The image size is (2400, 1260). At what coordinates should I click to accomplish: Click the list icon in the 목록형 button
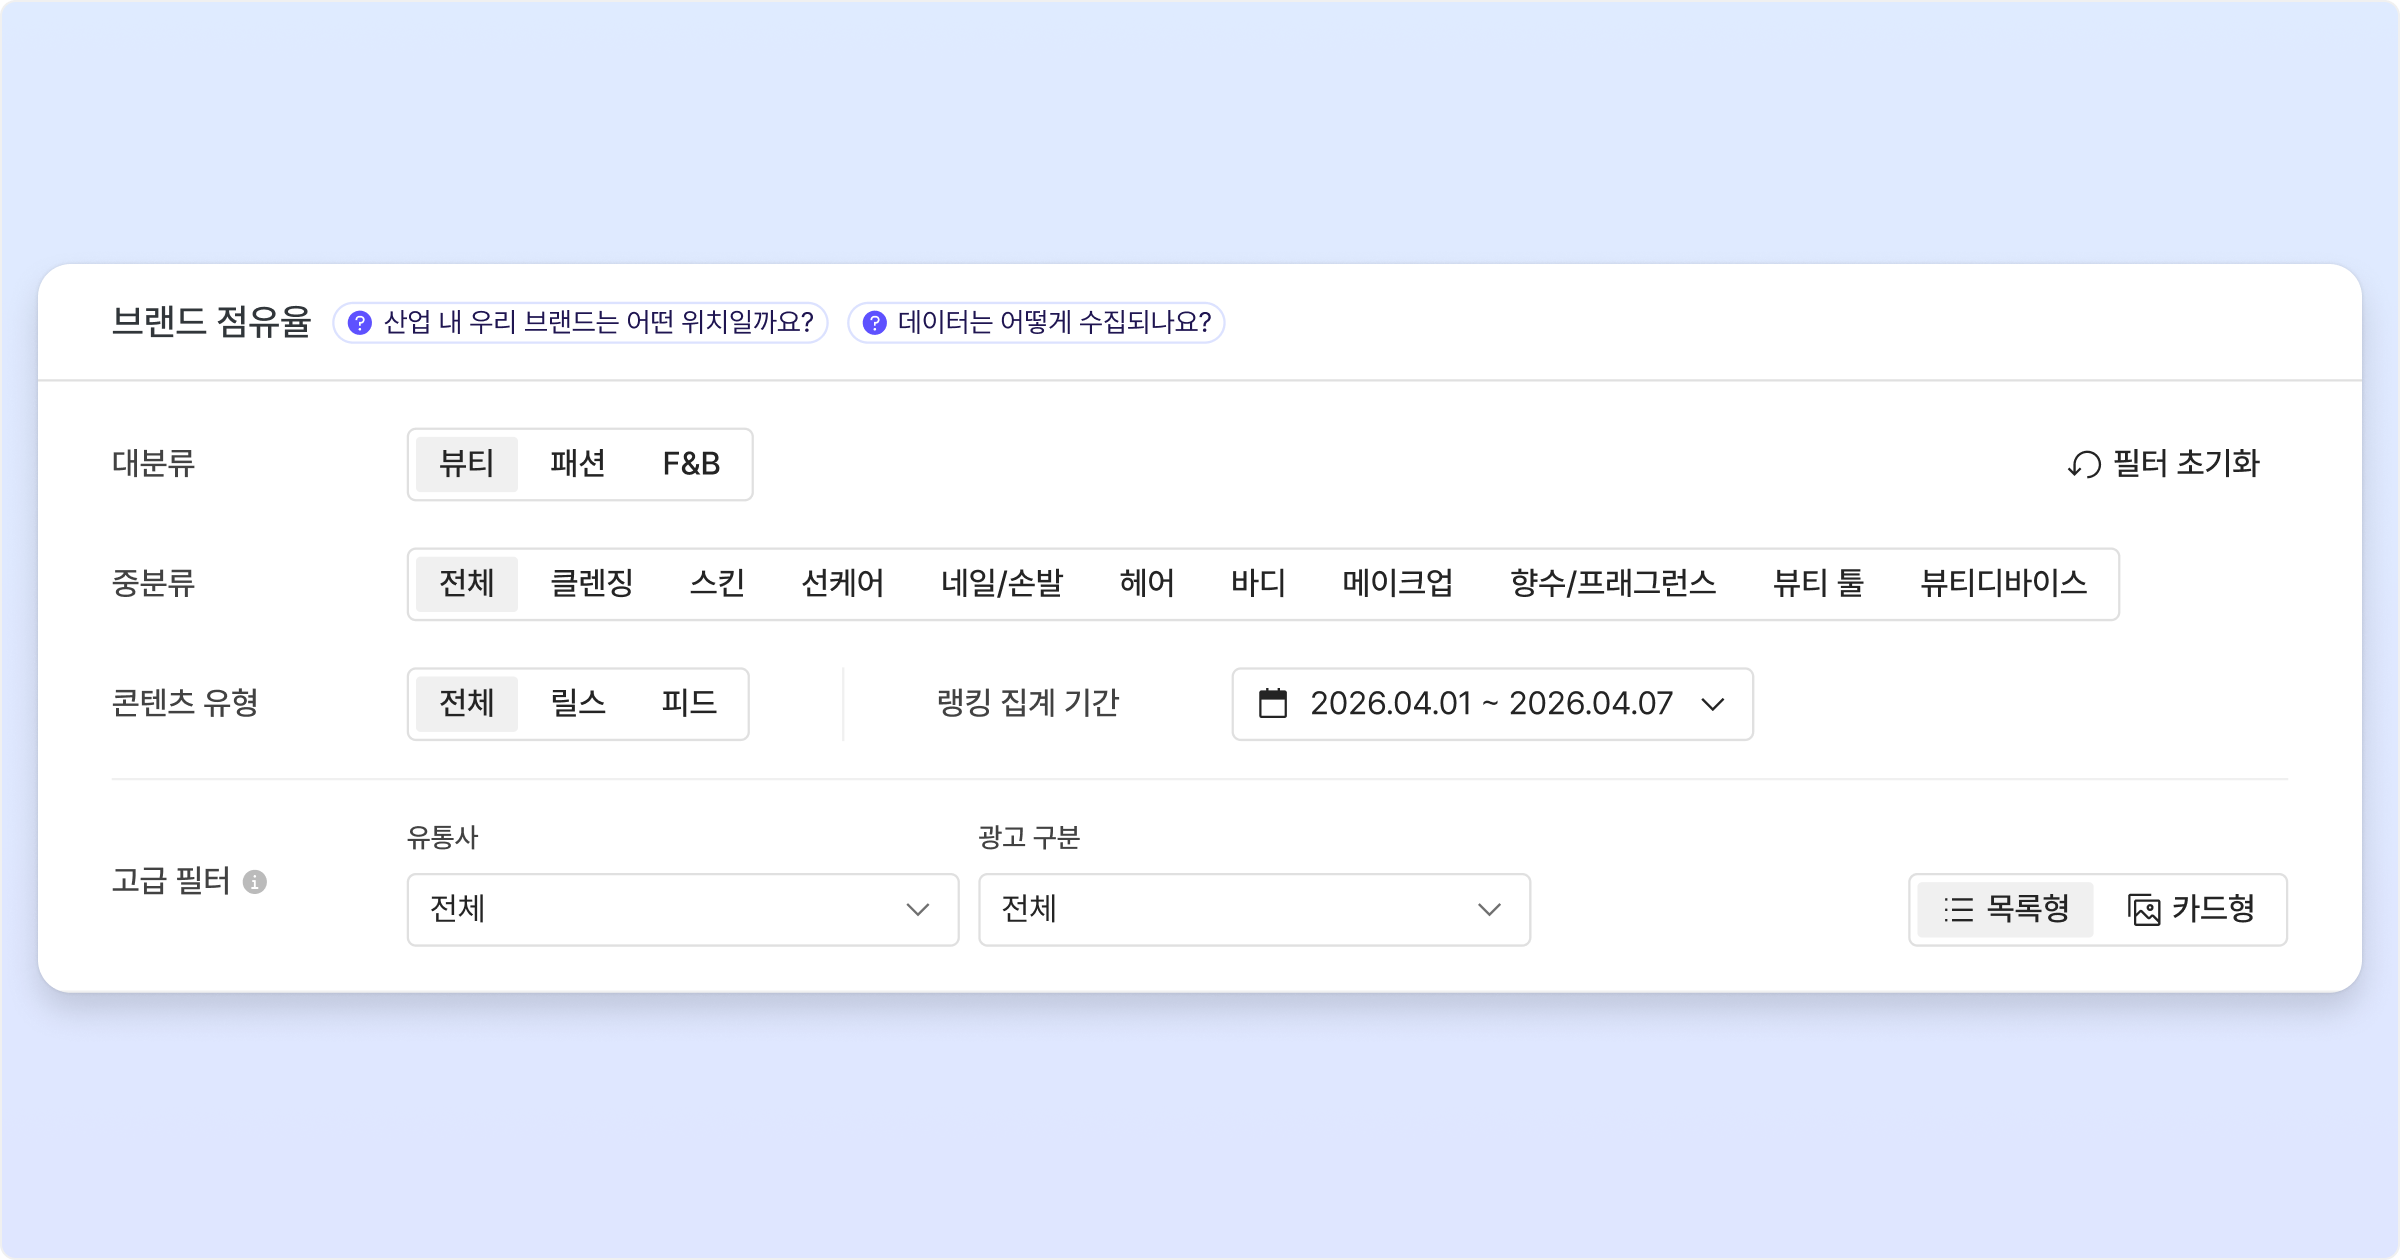pyautogui.click(x=1958, y=910)
